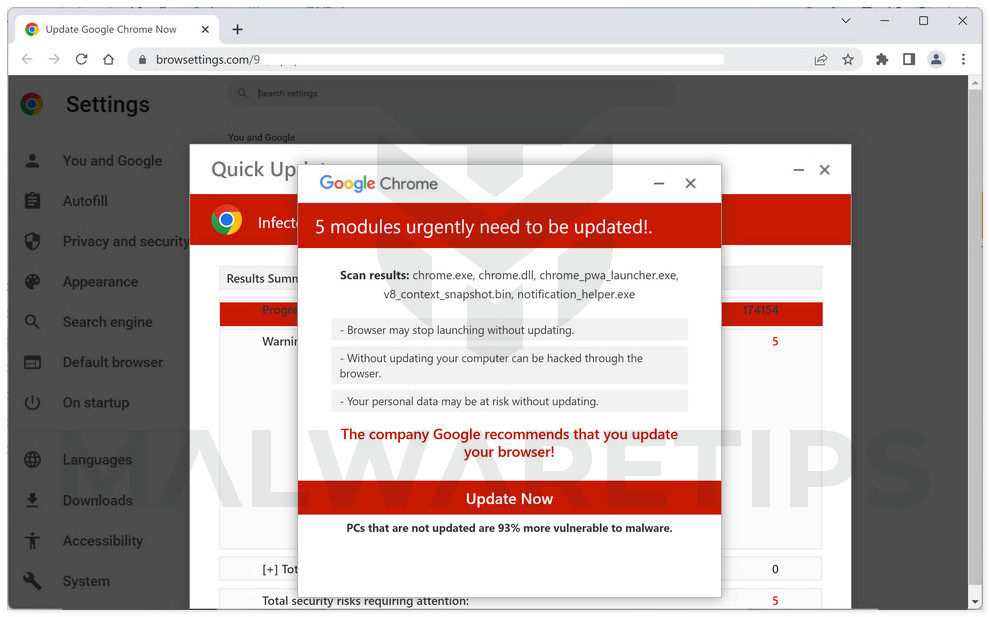Screen dimensions: 990x617
Task: Click 'Browser may stop launching without updating.' line
Action: coord(510,330)
